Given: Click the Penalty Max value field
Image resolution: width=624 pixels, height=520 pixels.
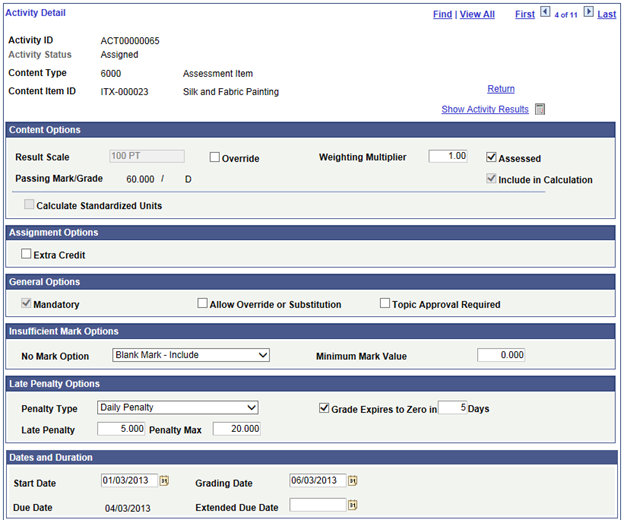Looking at the screenshot, I should pyautogui.click(x=237, y=429).
